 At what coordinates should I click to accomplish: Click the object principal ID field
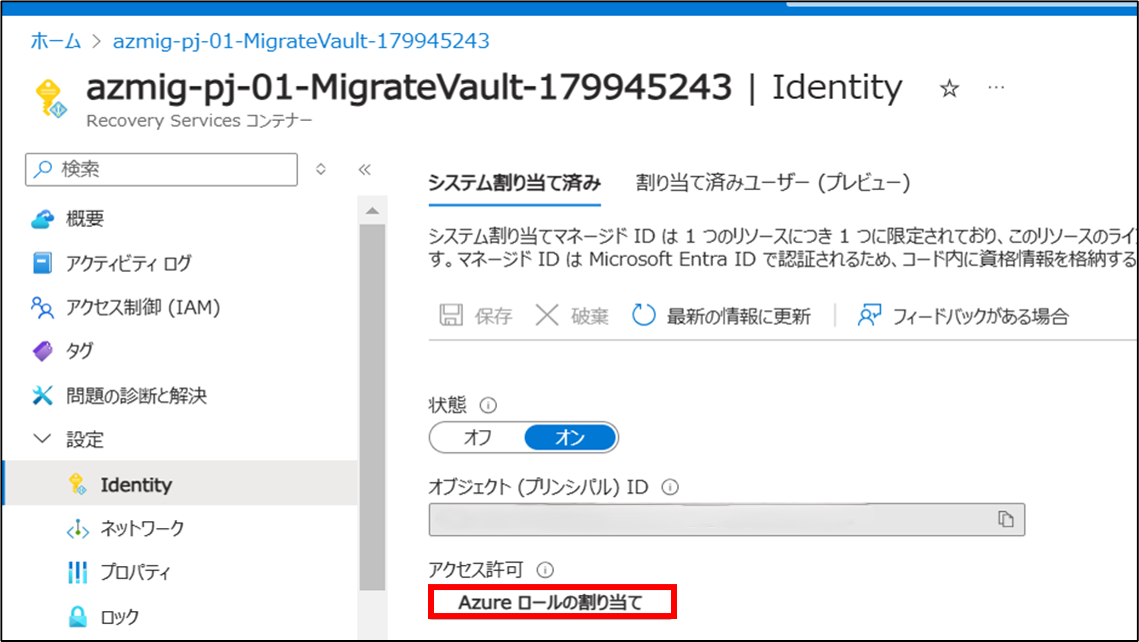(726, 519)
